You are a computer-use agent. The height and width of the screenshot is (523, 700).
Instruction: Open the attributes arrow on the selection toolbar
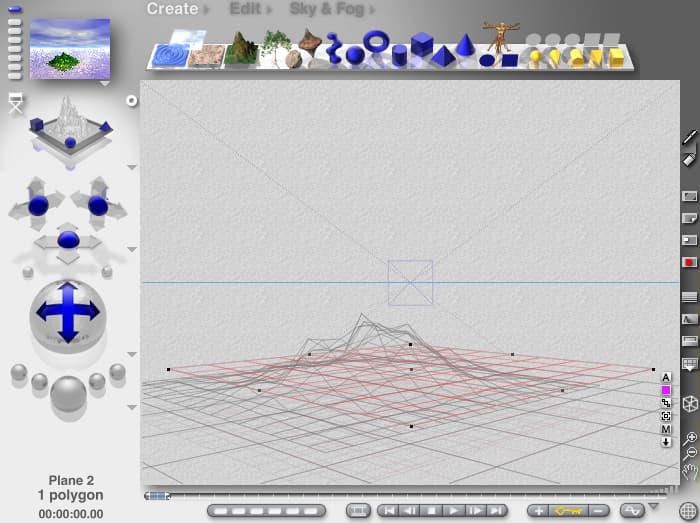(666, 442)
